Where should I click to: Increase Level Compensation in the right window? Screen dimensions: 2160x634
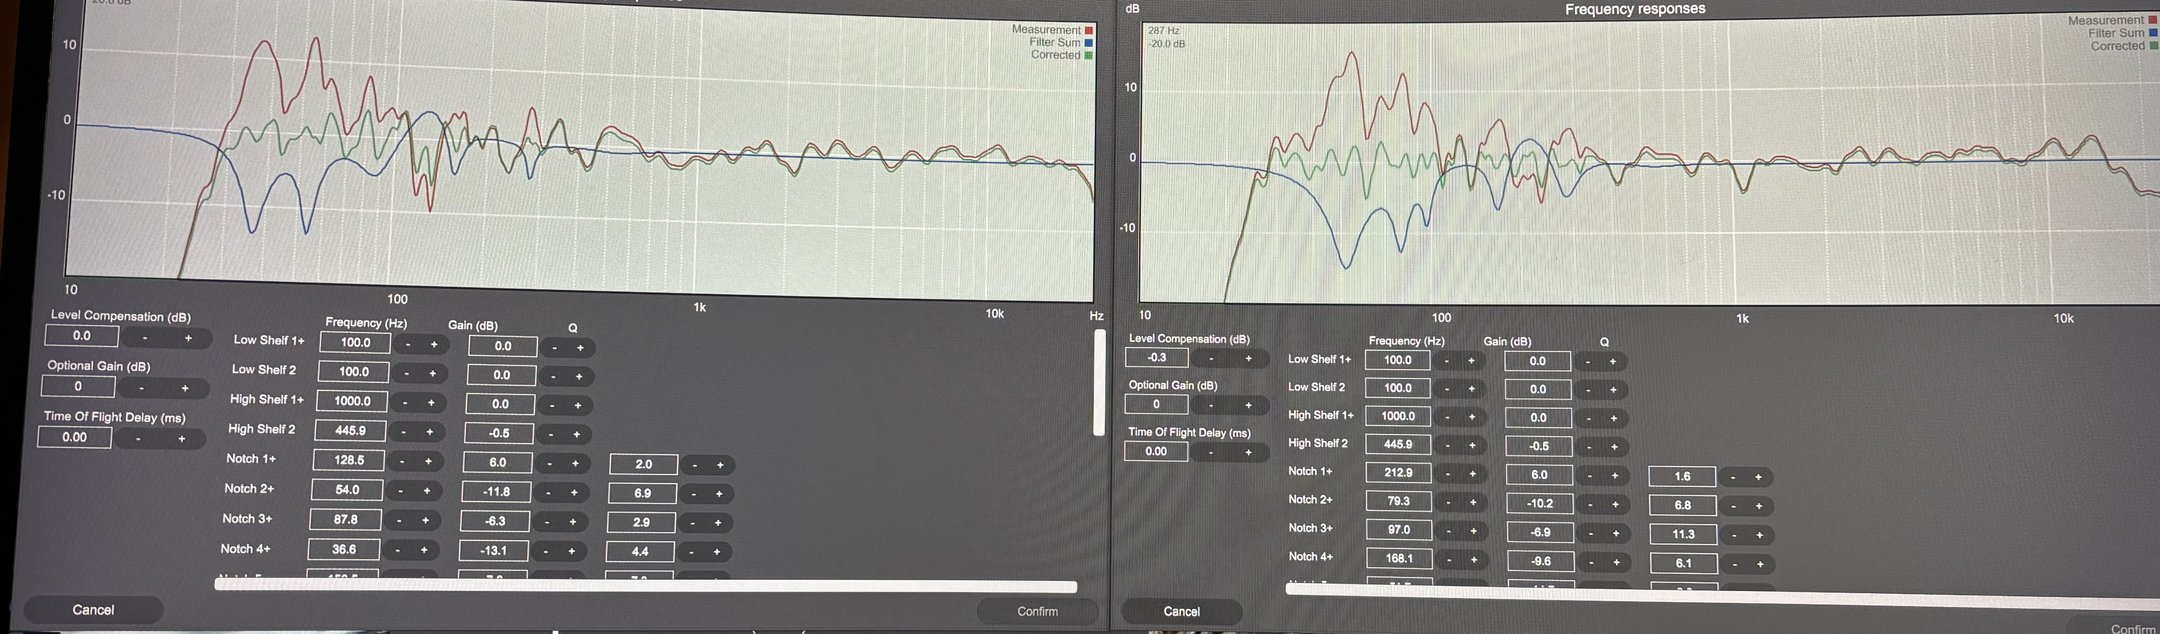1248,359
